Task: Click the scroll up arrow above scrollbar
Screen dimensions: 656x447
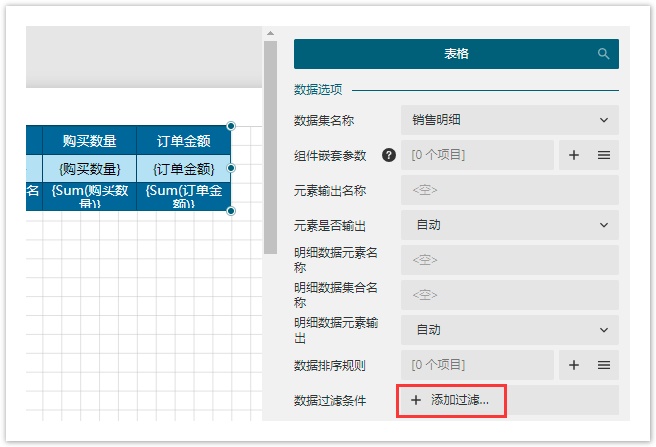Action: pyautogui.click(x=270, y=33)
